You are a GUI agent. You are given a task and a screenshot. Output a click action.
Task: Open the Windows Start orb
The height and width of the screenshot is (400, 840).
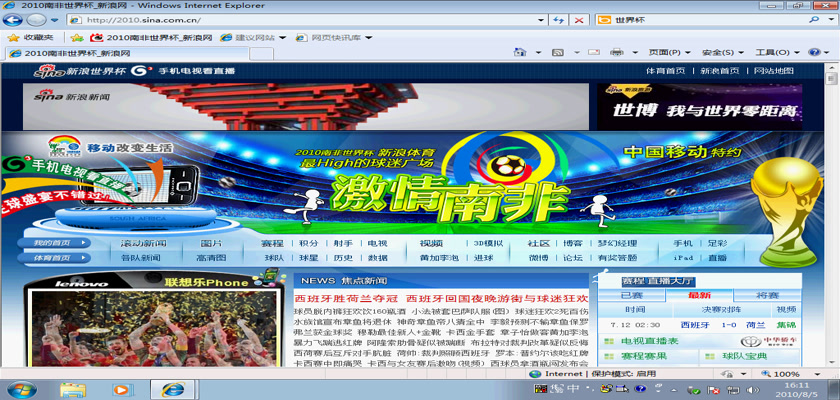point(19,389)
